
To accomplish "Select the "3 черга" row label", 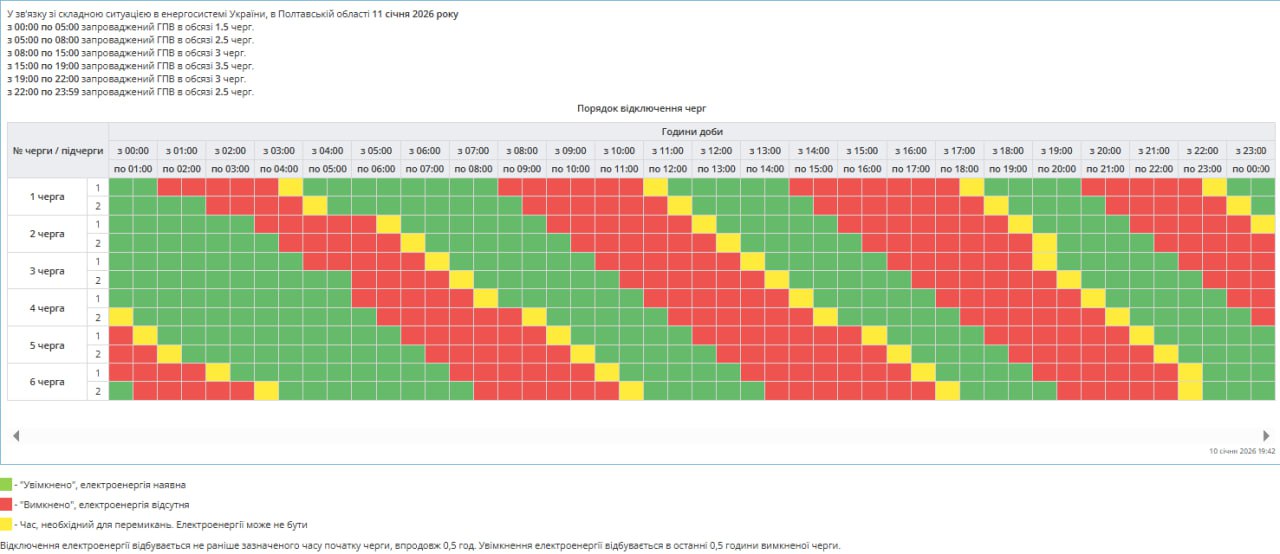I will click(x=47, y=271).
